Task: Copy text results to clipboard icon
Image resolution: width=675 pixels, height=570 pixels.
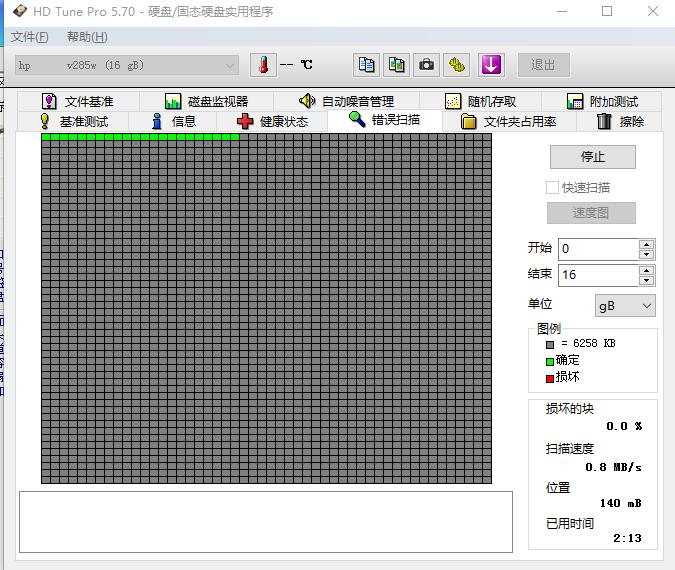Action: tap(366, 65)
